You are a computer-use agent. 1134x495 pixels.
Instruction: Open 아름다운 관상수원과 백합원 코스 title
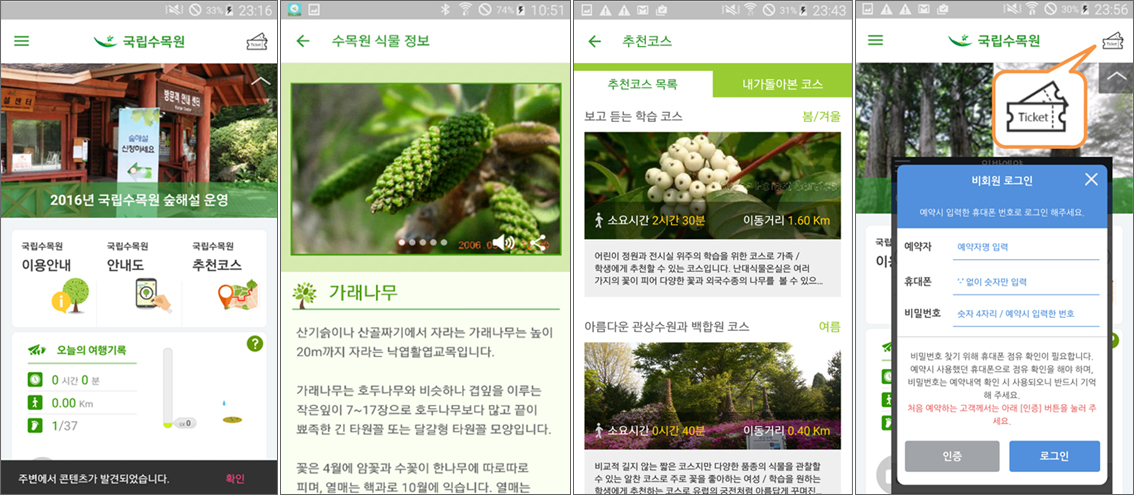[667, 326]
